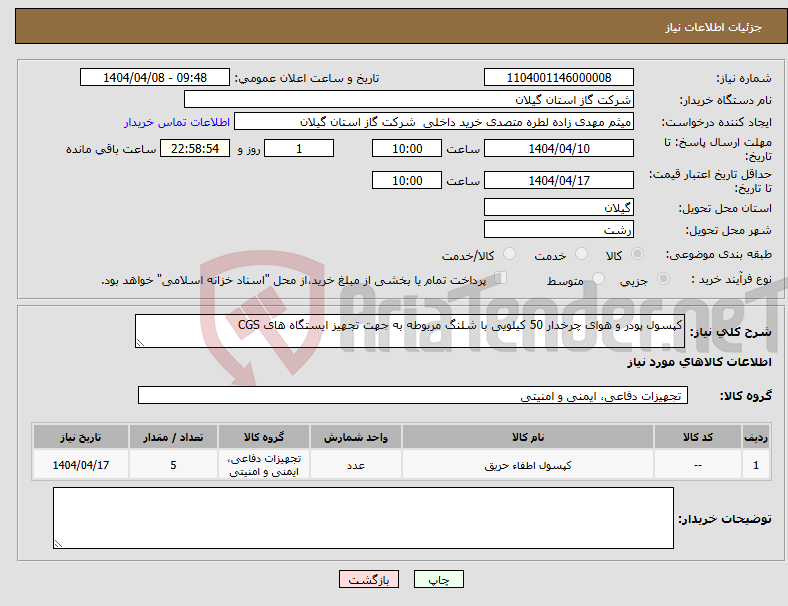Click the announcement date field 1404/04/08 - 09:48
Image resolution: width=788 pixels, height=606 pixels.
pos(155,78)
